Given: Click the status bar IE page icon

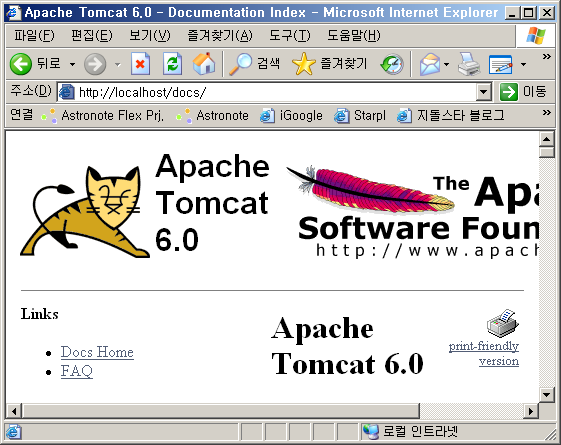Looking at the screenshot, I should click(14, 432).
